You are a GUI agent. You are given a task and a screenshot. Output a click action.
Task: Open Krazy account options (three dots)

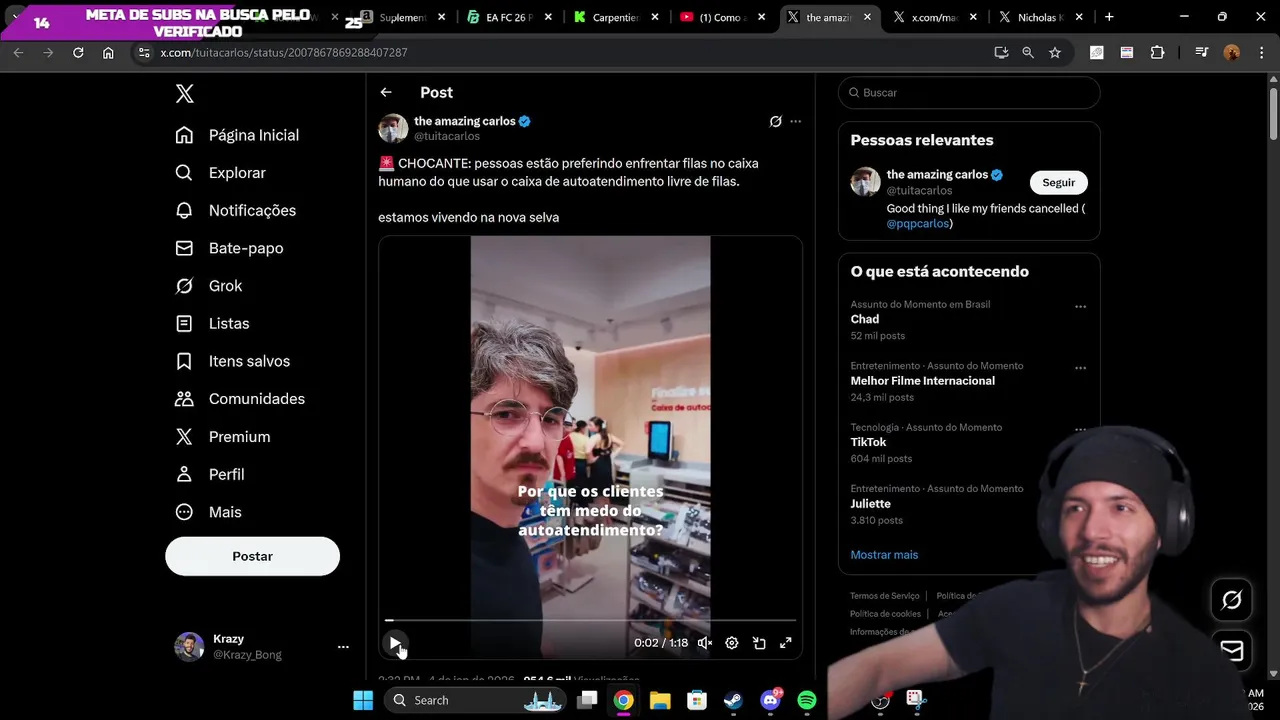(x=343, y=647)
